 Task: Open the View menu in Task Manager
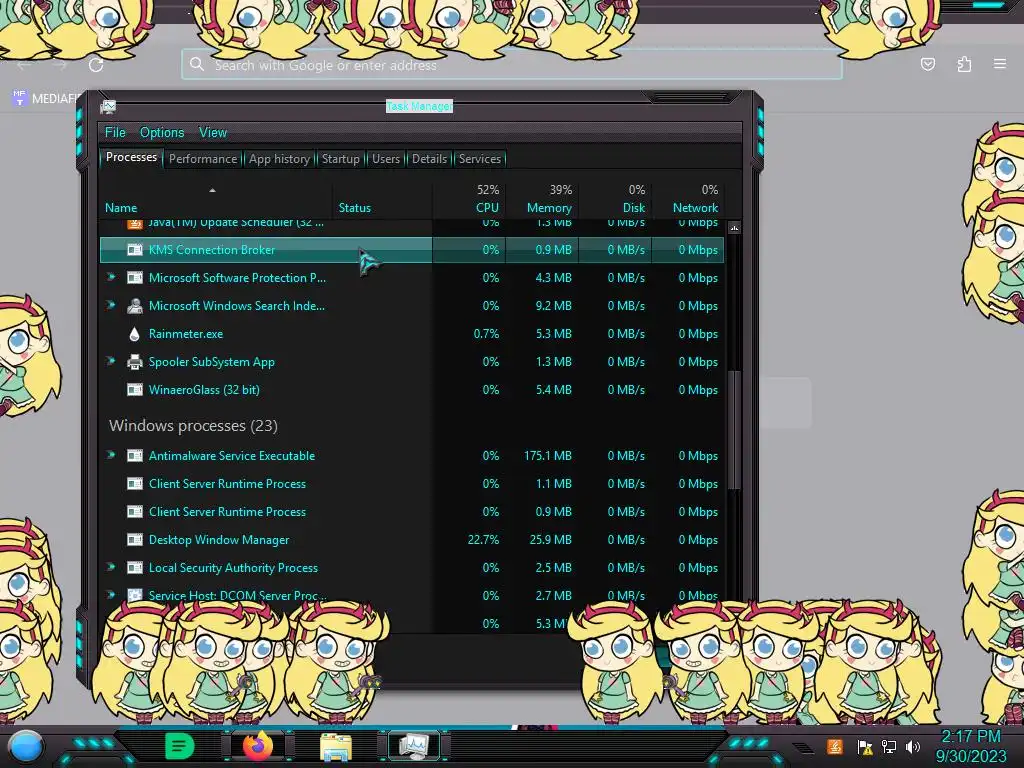pyautogui.click(x=213, y=133)
